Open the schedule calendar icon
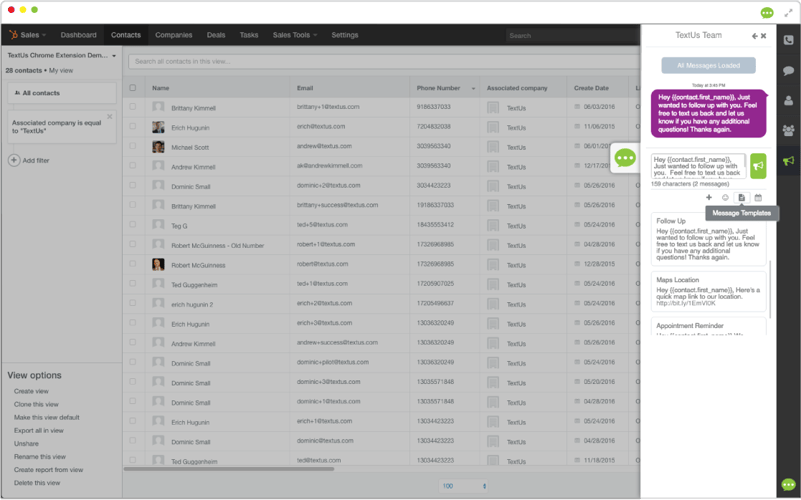801x500 pixels. [x=758, y=198]
